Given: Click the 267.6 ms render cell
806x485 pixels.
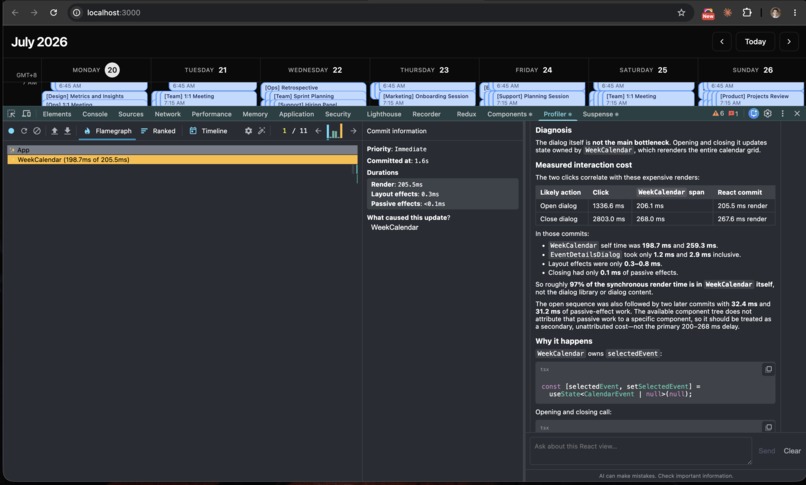Looking at the screenshot, I should click(742, 219).
